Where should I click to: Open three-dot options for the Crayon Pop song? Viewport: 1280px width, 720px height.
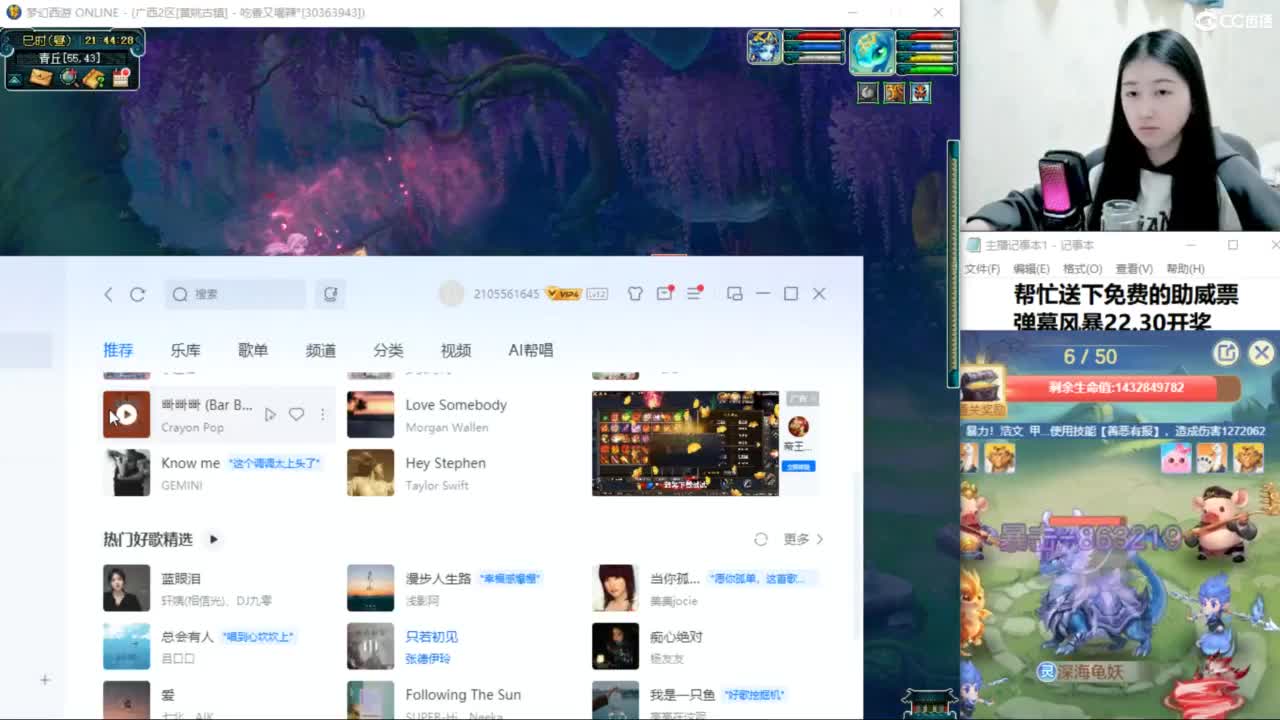coord(322,414)
